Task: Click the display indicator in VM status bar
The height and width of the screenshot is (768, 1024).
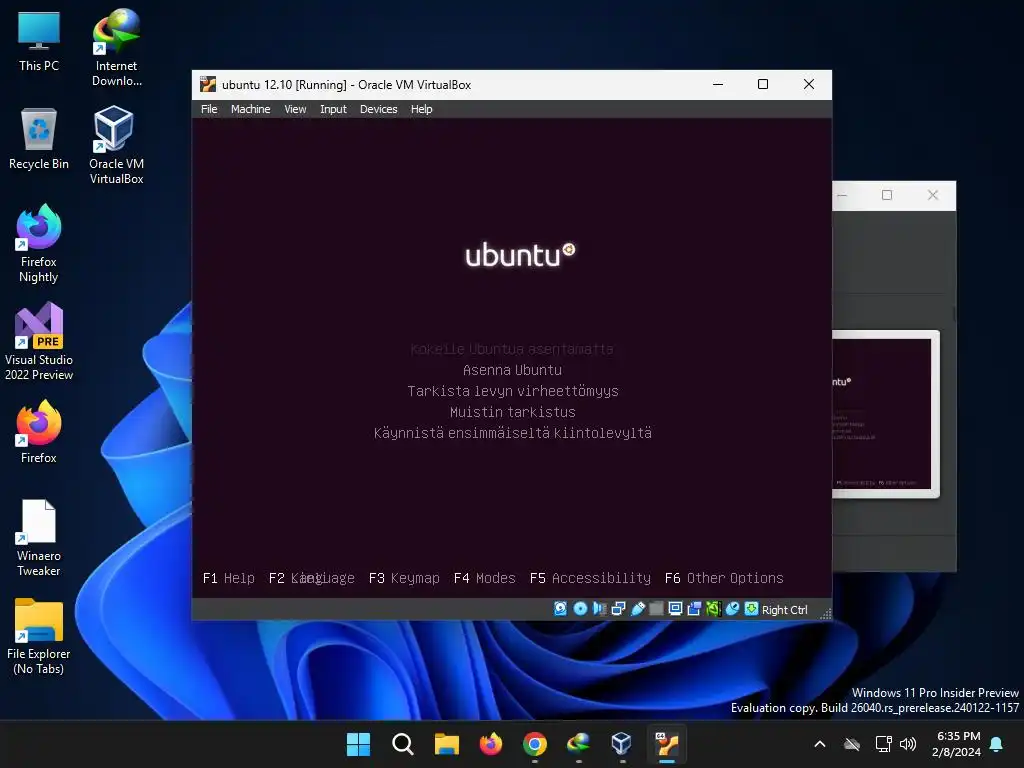Action: coord(675,609)
